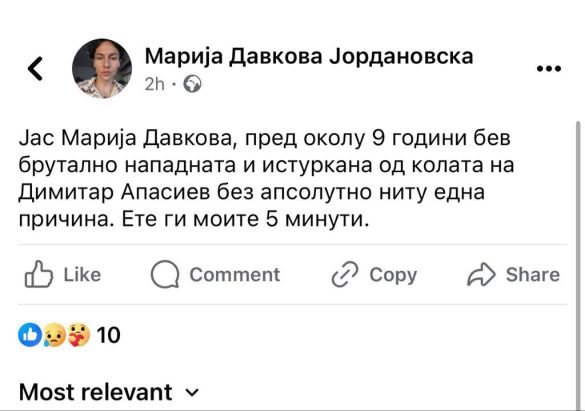
Task: Tap the thumbs-up Like icon
Action: tap(38, 274)
